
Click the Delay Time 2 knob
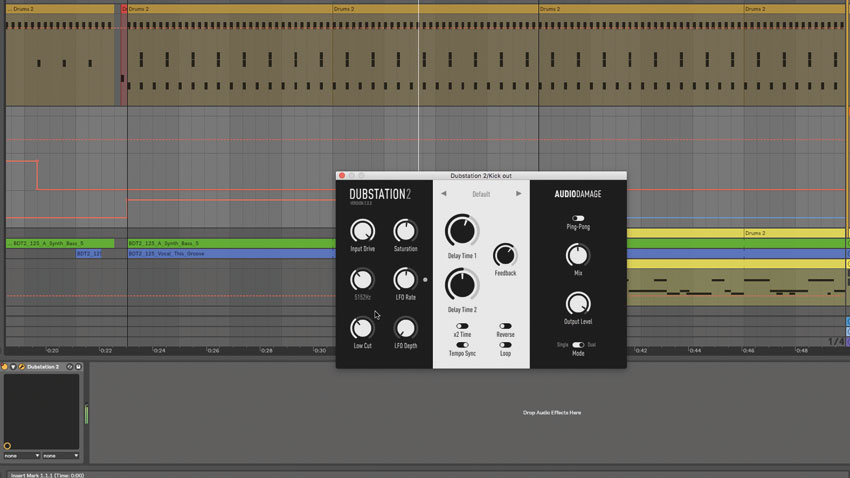(462, 285)
